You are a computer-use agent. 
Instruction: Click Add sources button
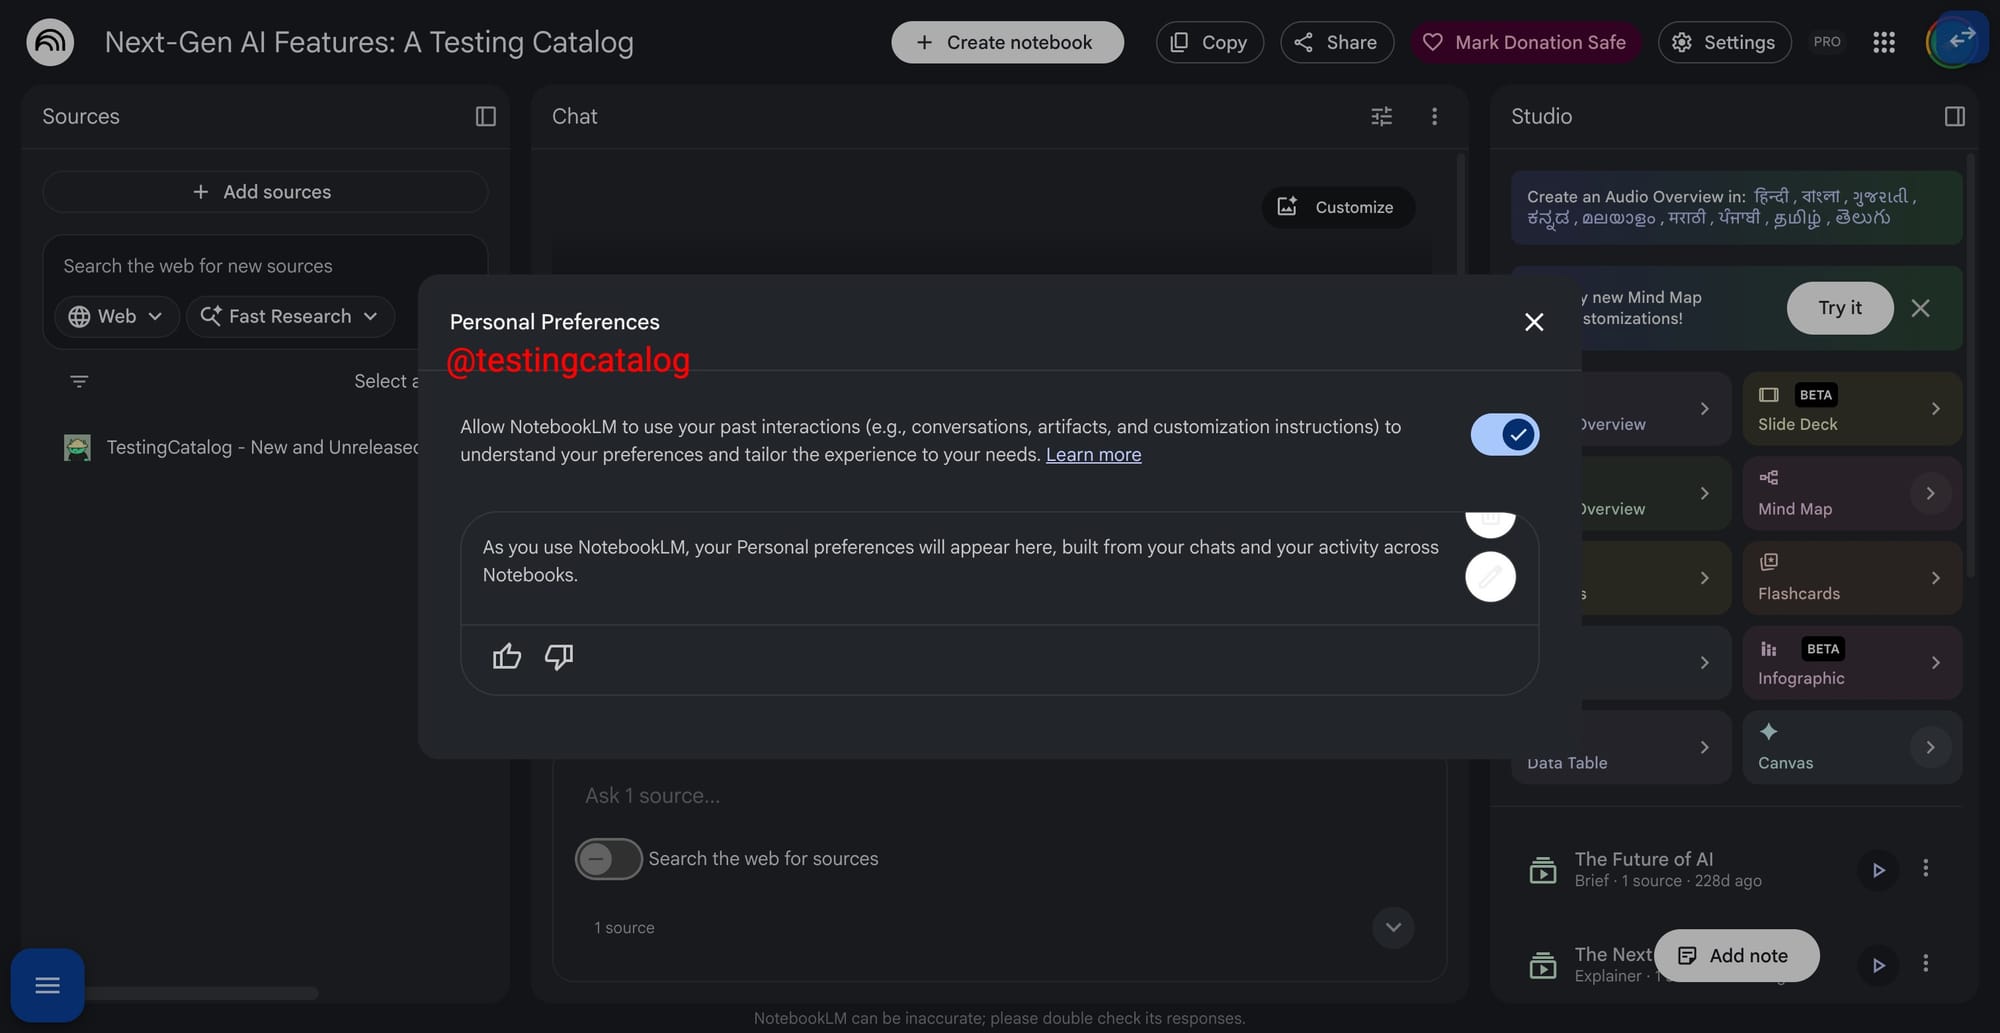pos(265,191)
